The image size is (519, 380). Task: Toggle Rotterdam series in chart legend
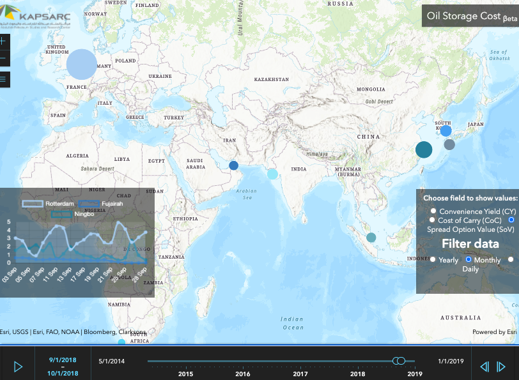click(48, 204)
